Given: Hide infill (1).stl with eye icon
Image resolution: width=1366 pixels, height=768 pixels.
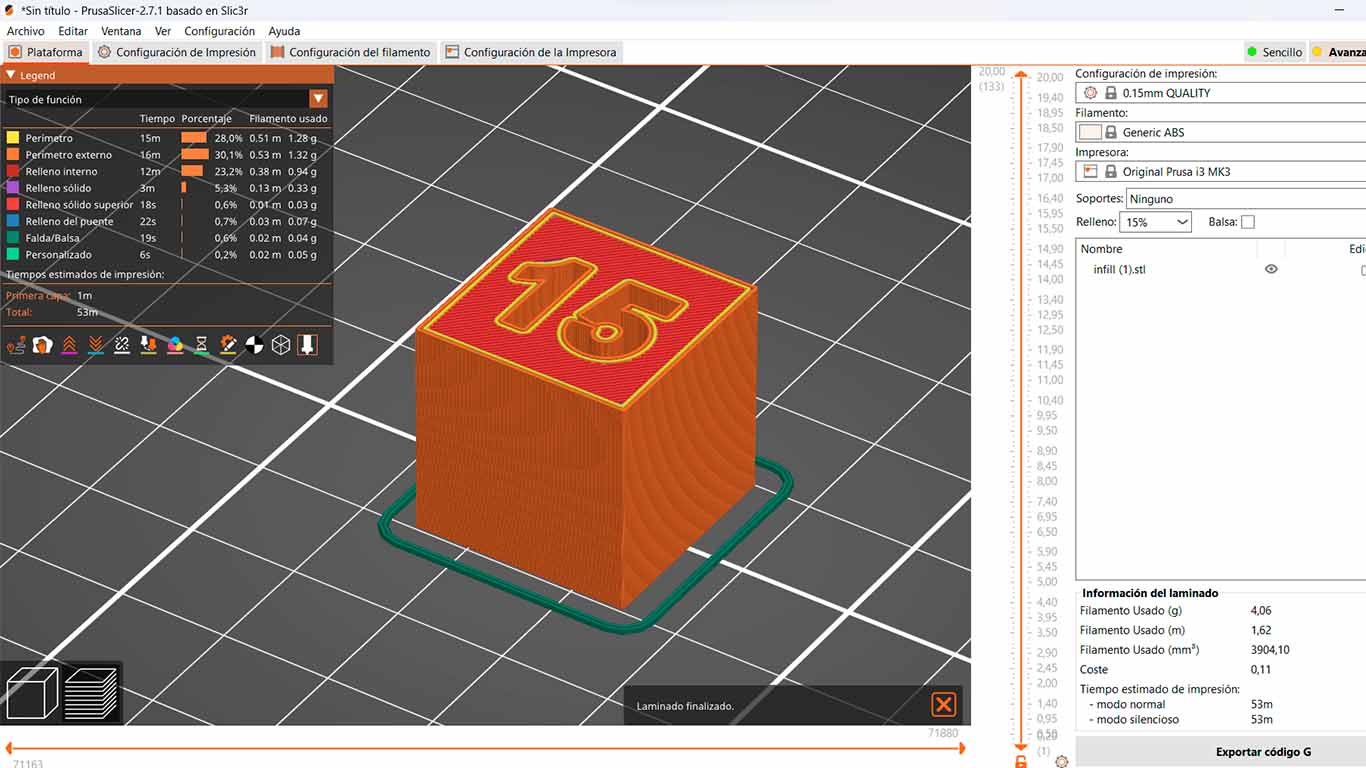Looking at the screenshot, I should coord(1271,269).
